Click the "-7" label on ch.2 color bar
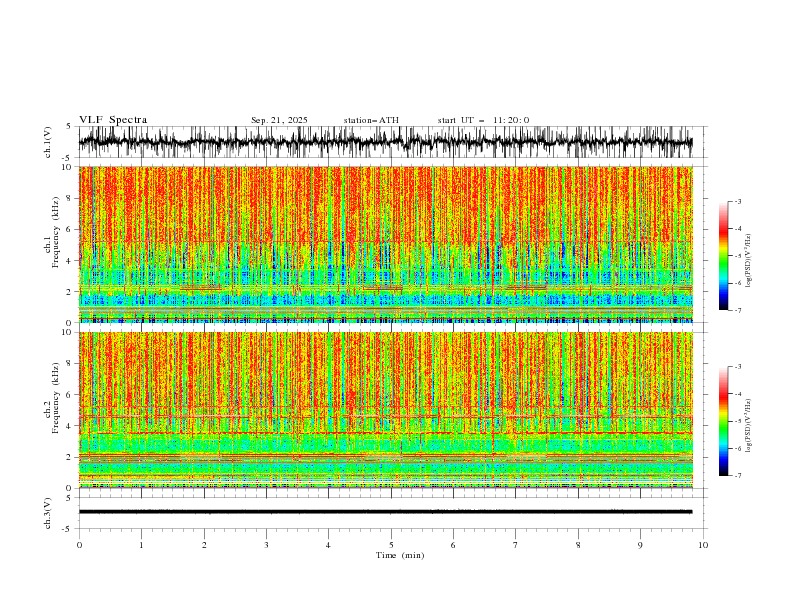 [x=738, y=475]
